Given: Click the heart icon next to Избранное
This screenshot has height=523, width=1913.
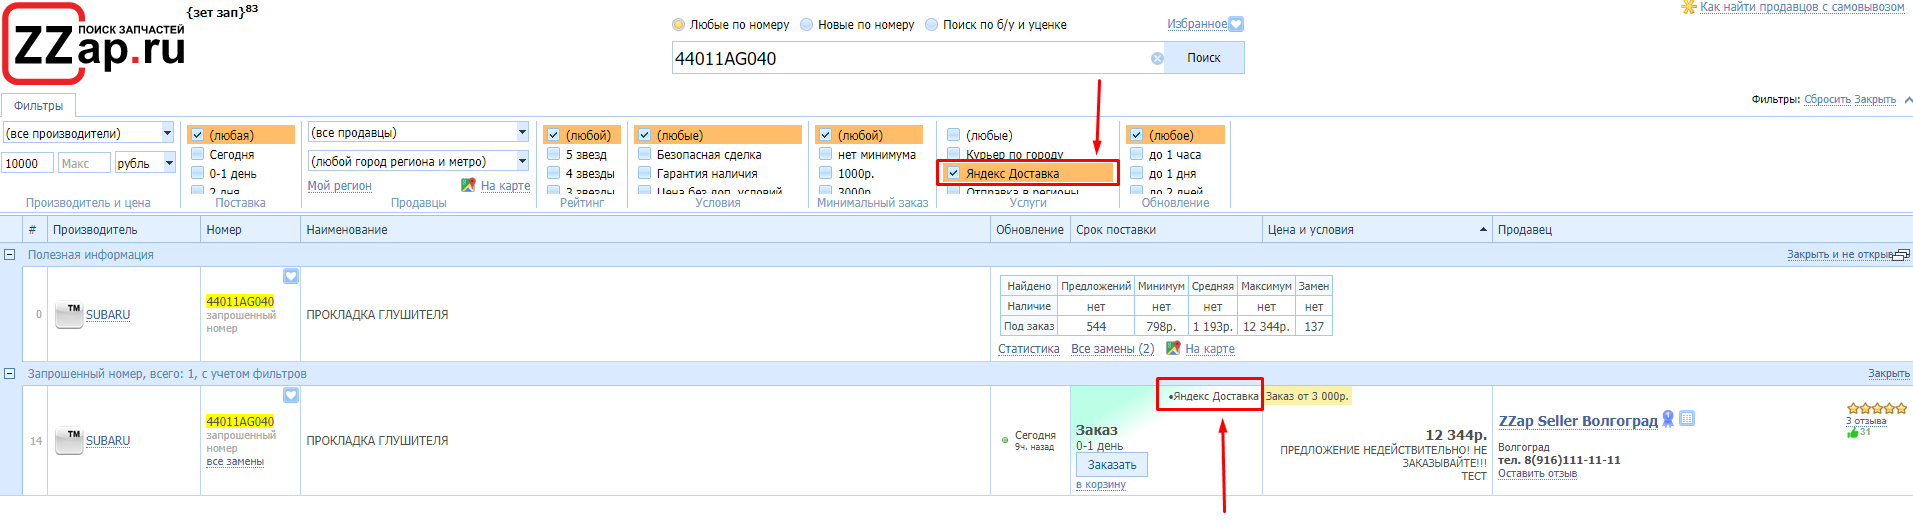Looking at the screenshot, I should (x=1236, y=24).
